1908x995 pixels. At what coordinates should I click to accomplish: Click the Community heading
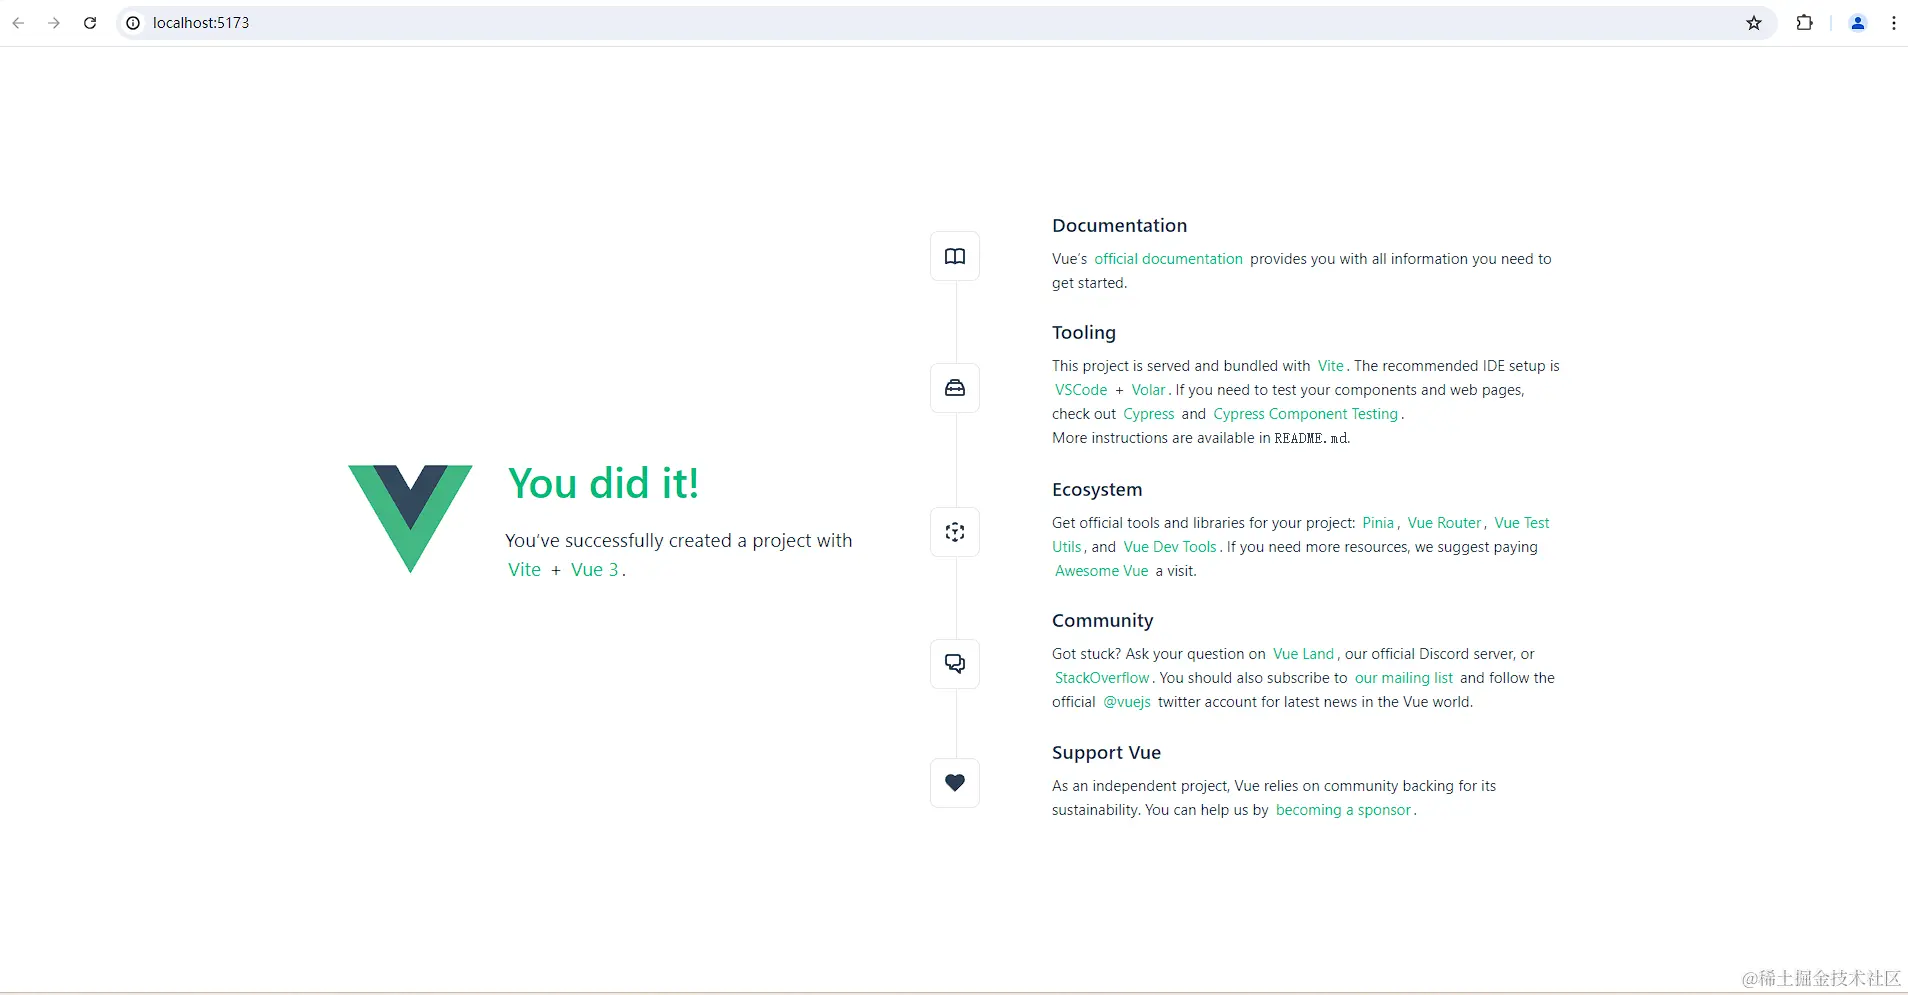pyautogui.click(x=1102, y=621)
